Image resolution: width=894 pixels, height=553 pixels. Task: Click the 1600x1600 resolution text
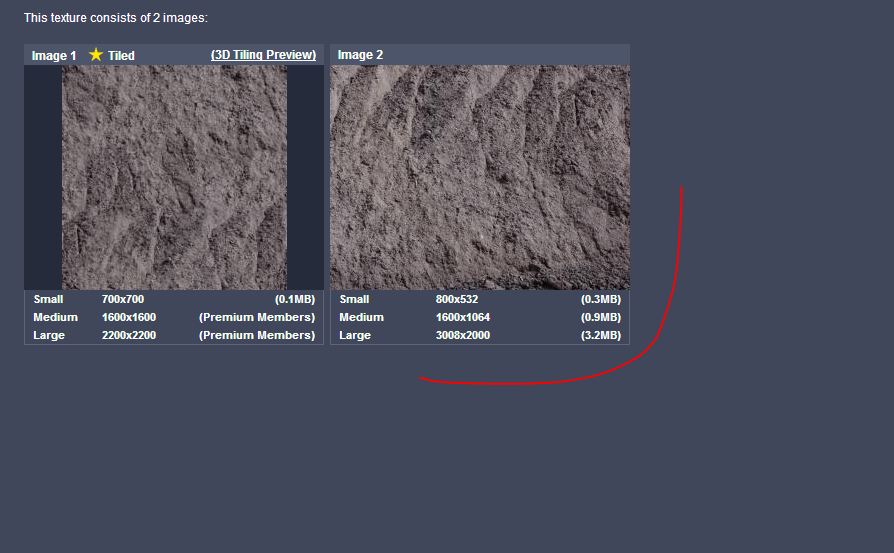pyautogui.click(x=129, y=317)
